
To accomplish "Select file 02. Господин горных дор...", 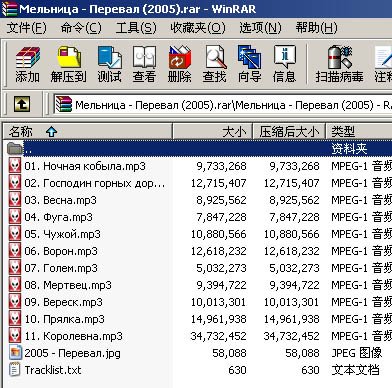I will tap(94, 183).
